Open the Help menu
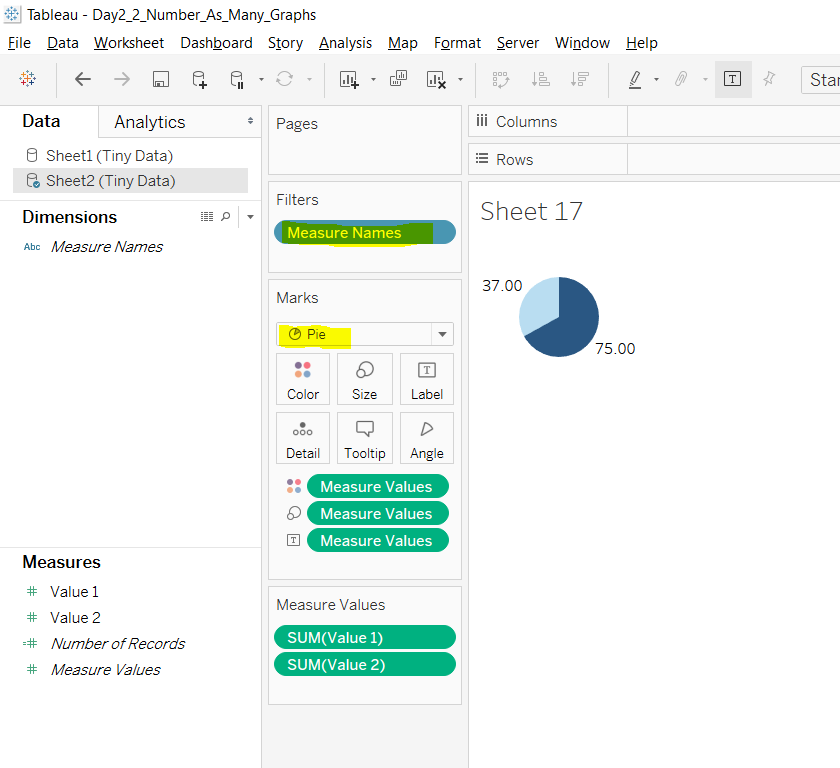 pos(641,43)
